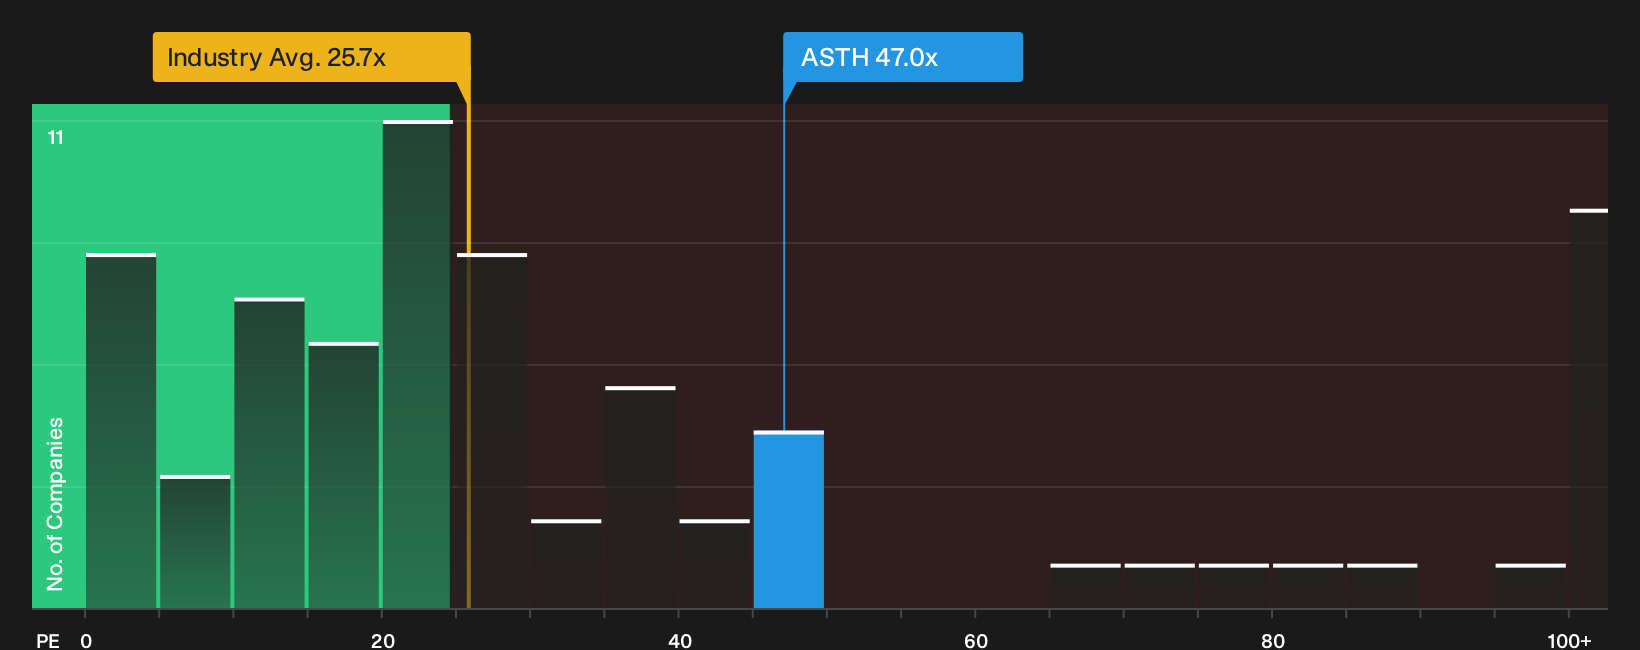
Task: Click the bar for PE 40-45
Action: coord(714,564)
